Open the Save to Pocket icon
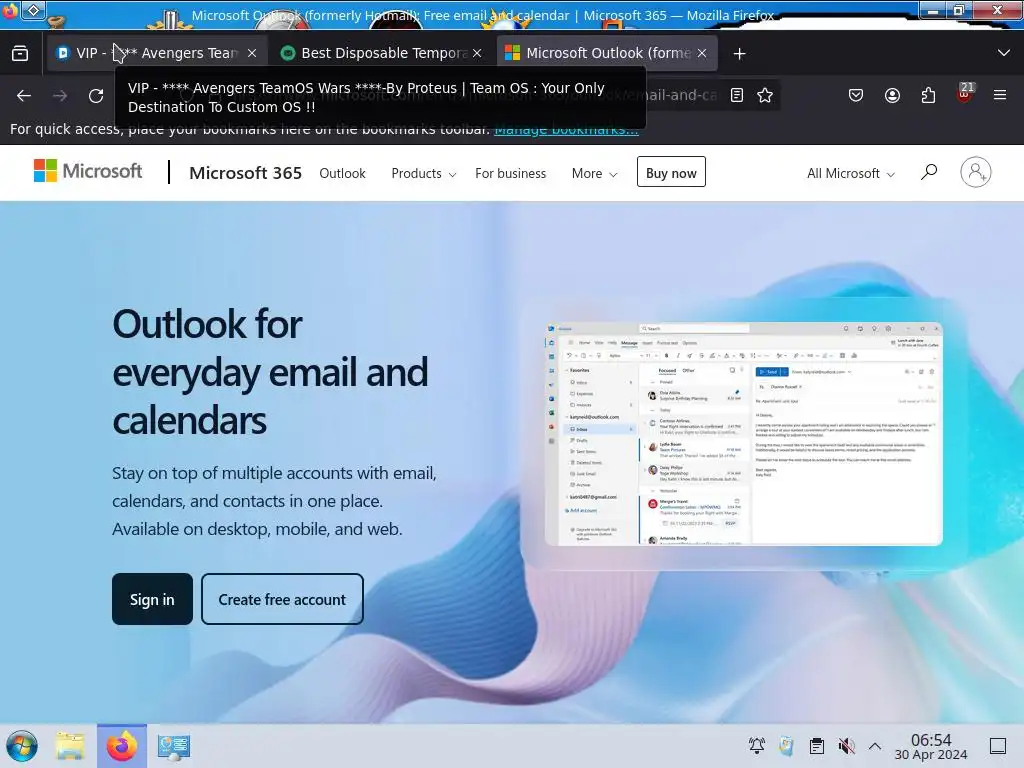The image size is (1024, 768). (856, 95)
